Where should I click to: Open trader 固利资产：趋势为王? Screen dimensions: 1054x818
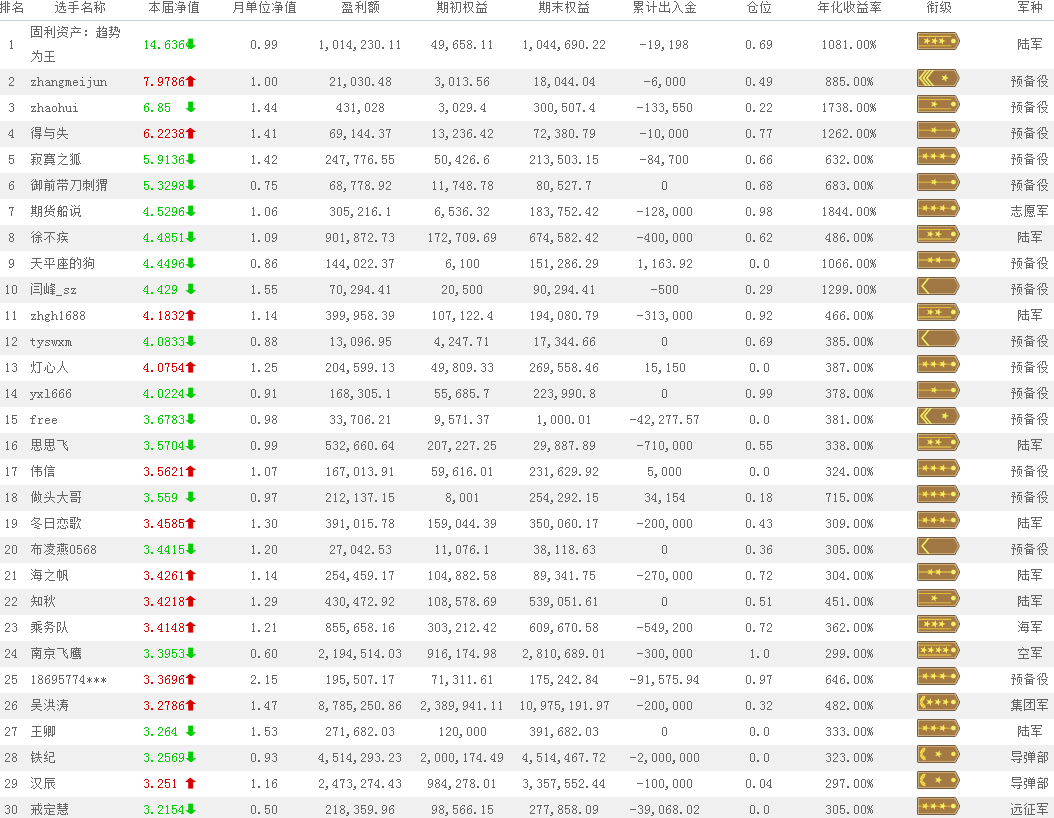pos(75,44)
